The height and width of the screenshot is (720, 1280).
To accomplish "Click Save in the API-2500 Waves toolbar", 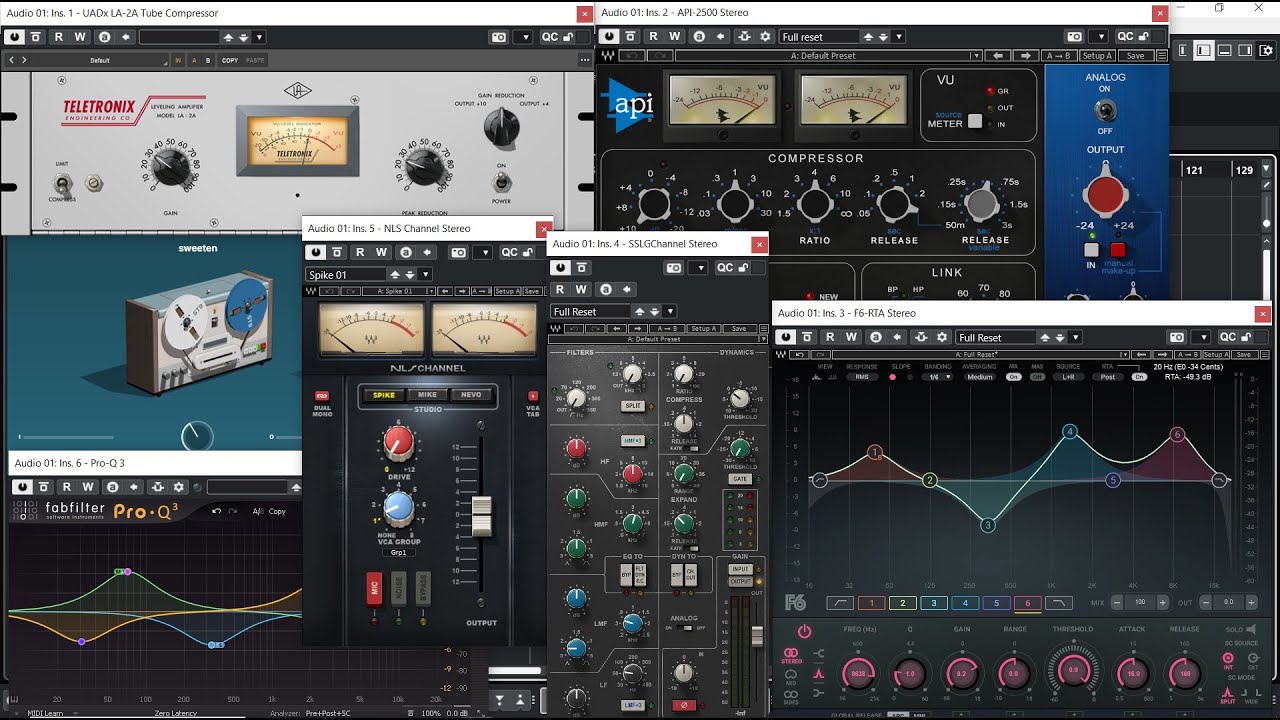I will coord(1135,56).
